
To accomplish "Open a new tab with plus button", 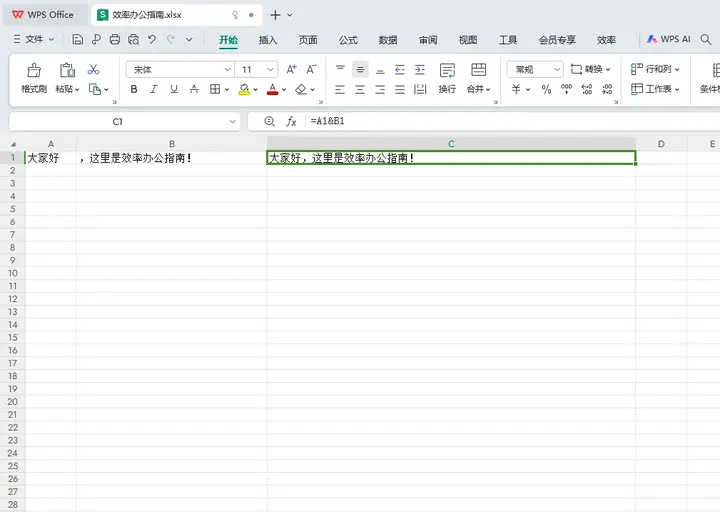I will pyautogui.click(x=275, y=15).
